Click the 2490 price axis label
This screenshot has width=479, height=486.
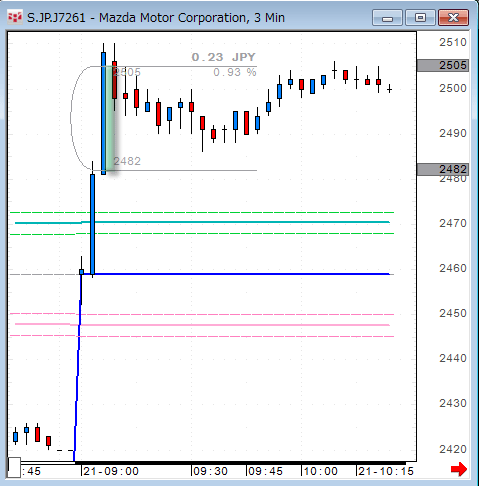(453, 133)
